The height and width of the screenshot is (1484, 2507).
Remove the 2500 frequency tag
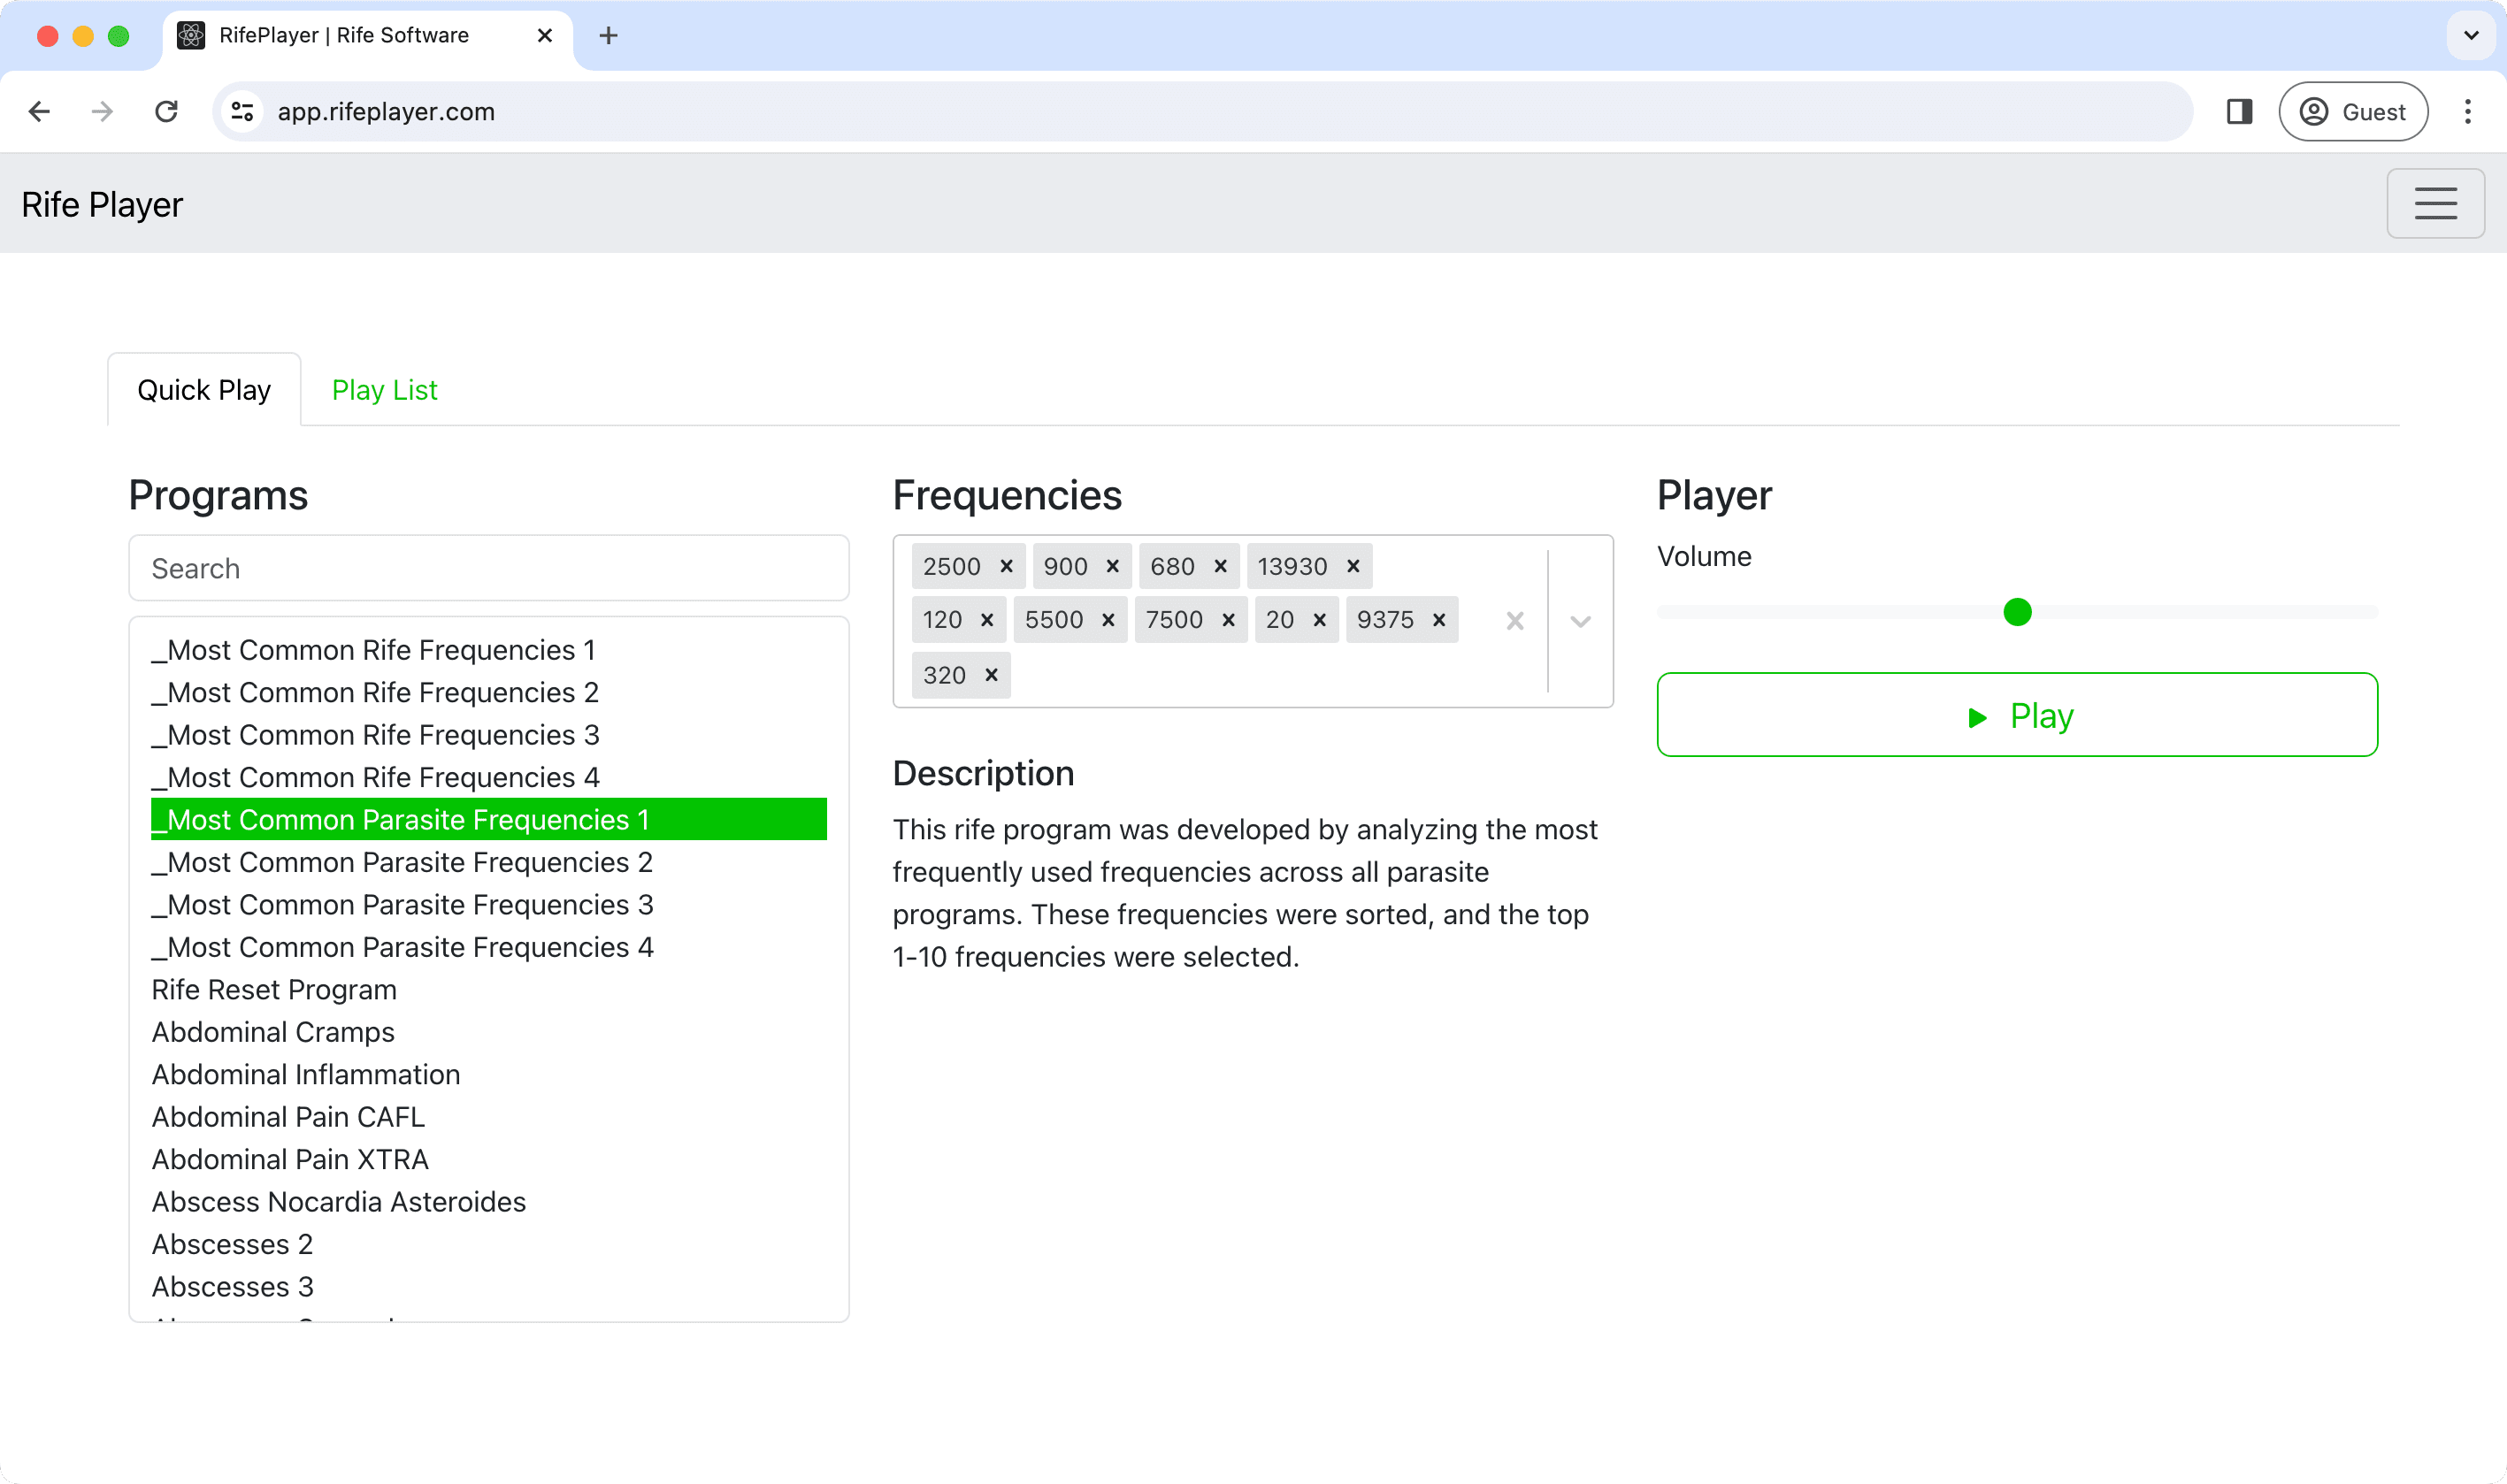pos(1006,566)
